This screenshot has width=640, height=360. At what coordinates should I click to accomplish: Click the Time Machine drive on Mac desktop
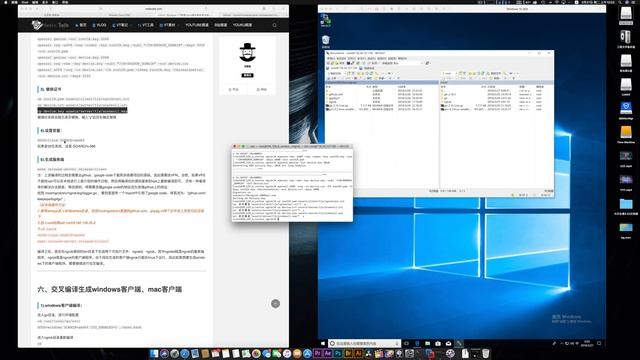click(x=626, y=133)
